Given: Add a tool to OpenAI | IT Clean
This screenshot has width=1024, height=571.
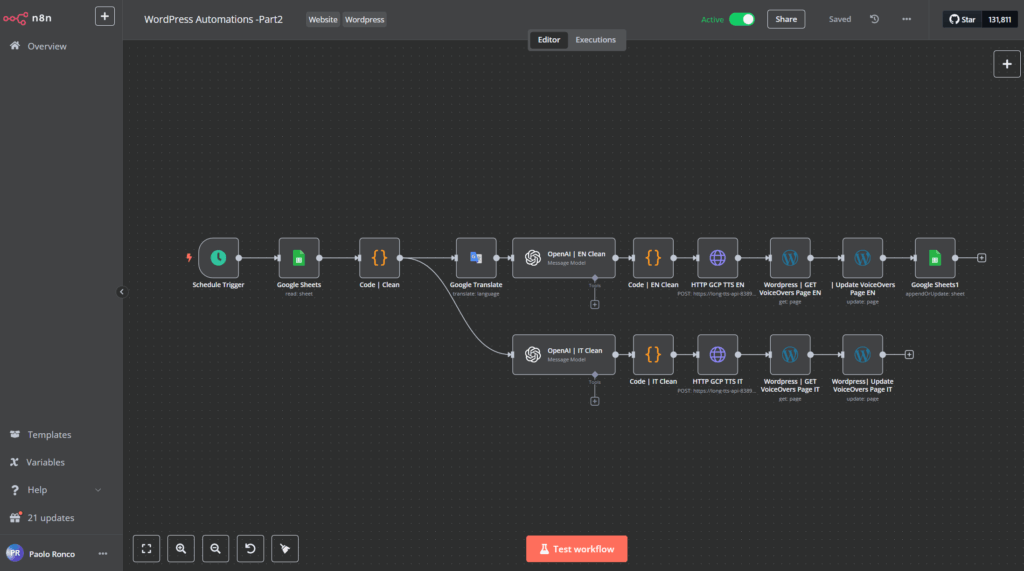Looking at the screenshot, I should click(x=594, y=401).
